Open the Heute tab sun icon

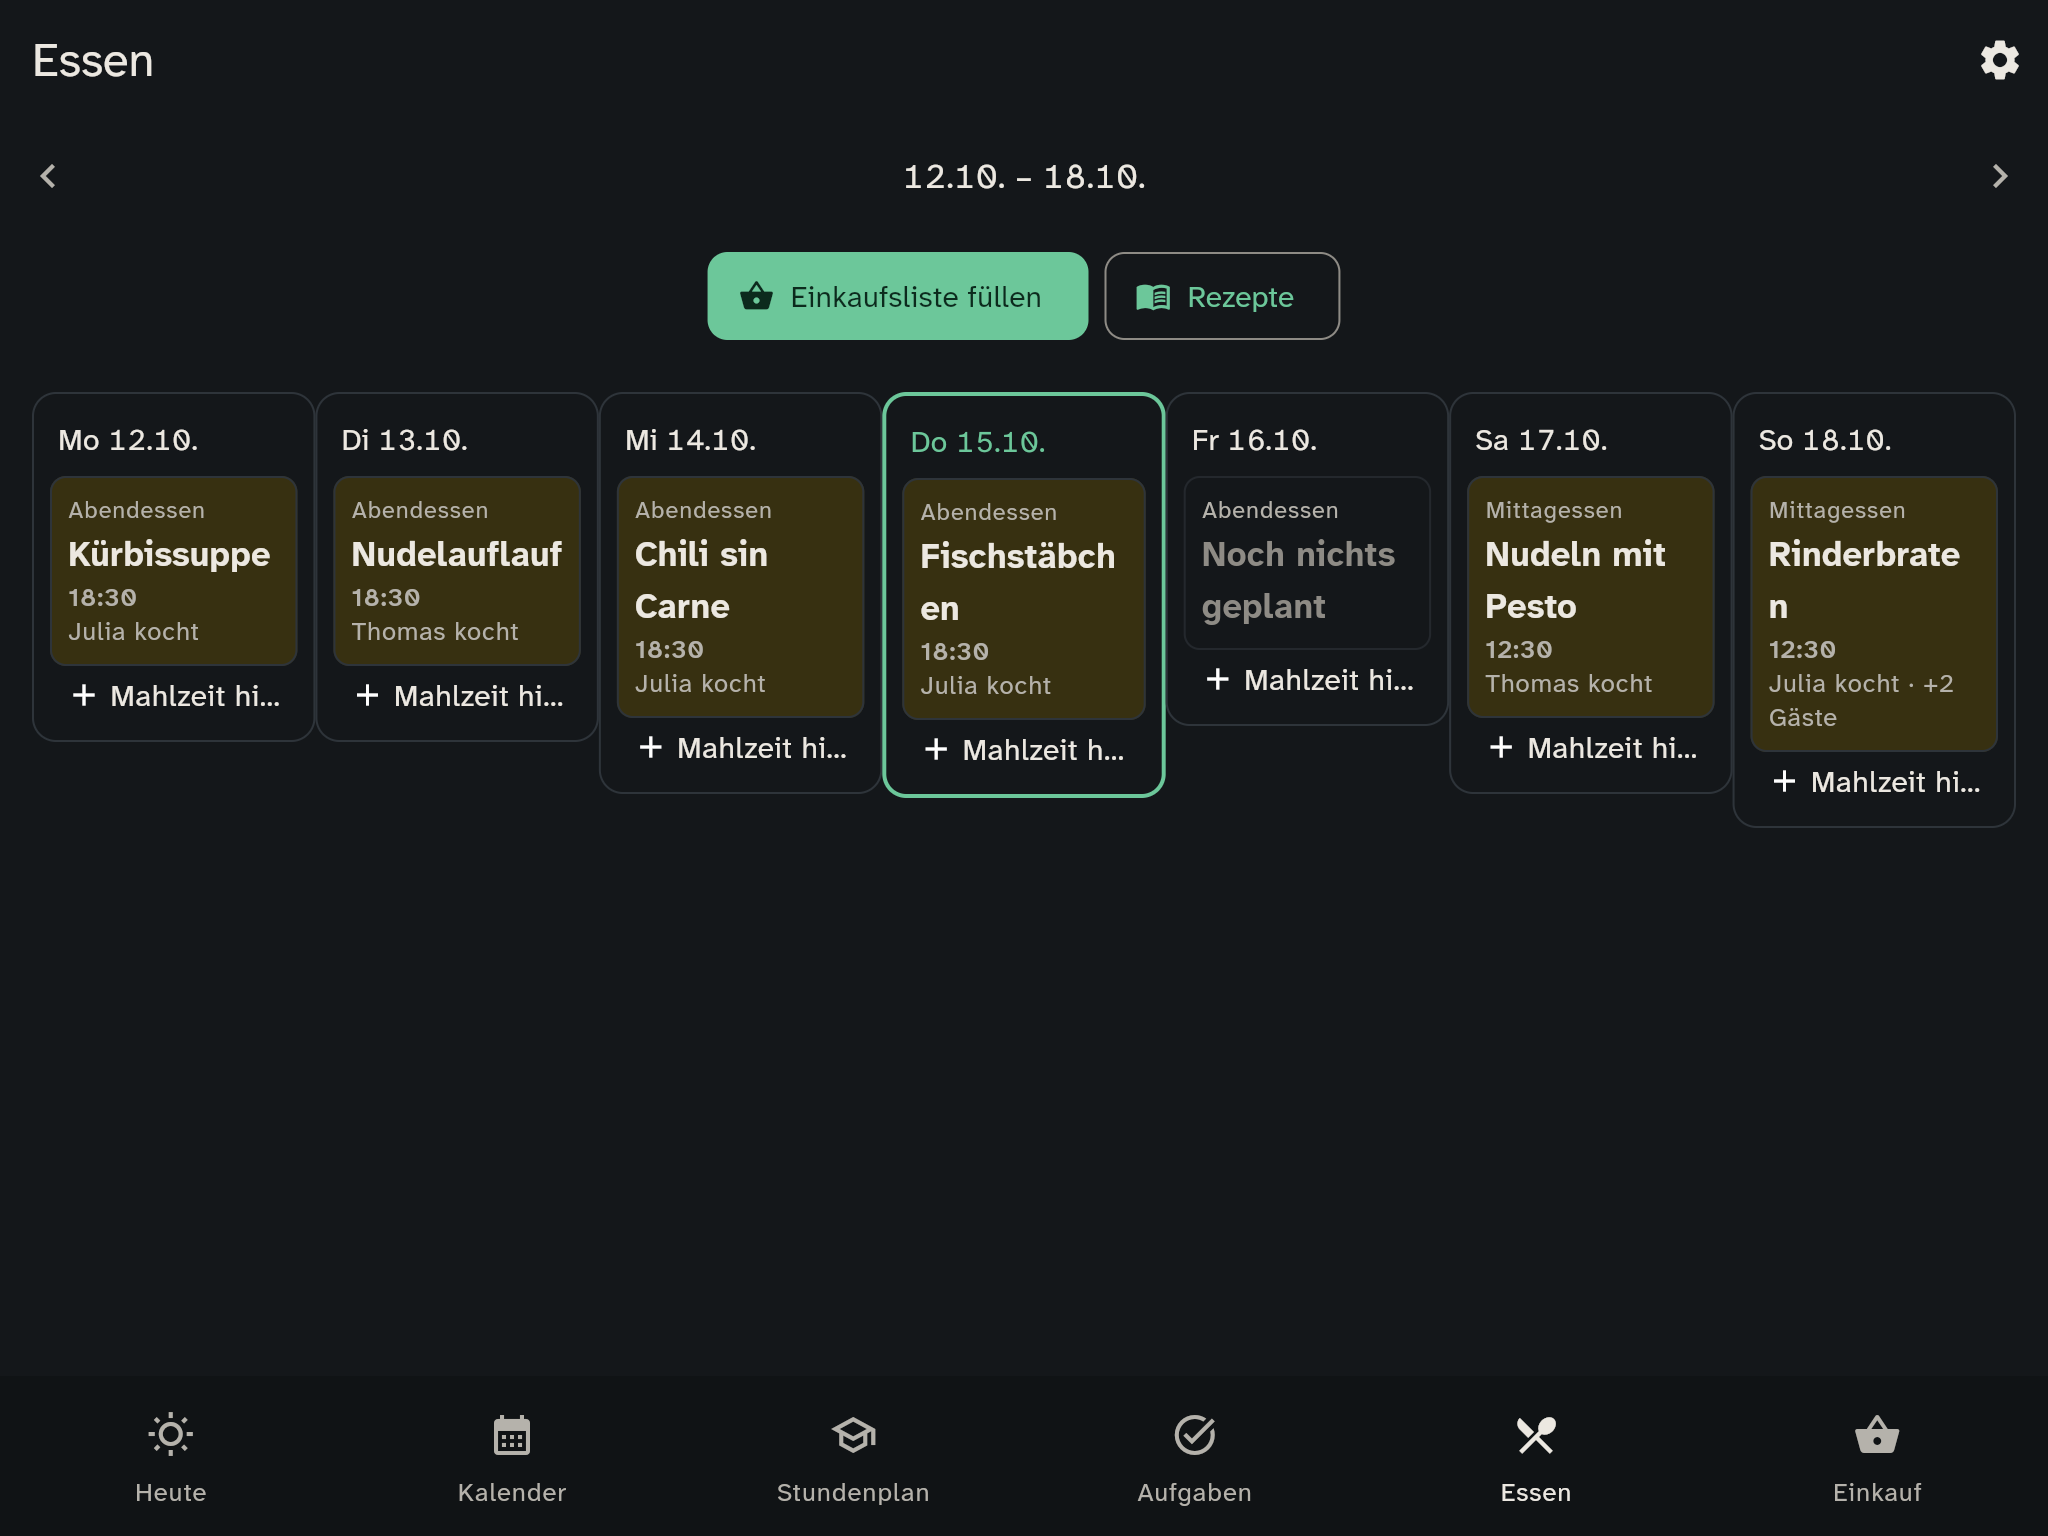[171, 1434]
